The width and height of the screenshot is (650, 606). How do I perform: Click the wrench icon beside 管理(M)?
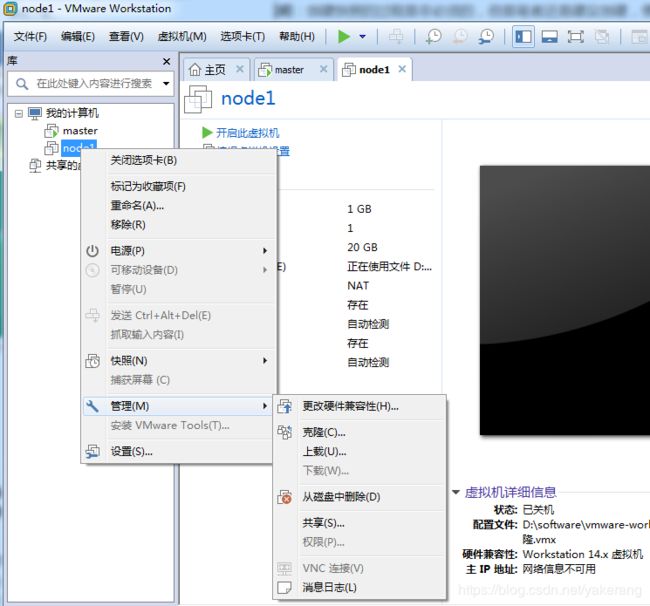[x=92, y=406]
